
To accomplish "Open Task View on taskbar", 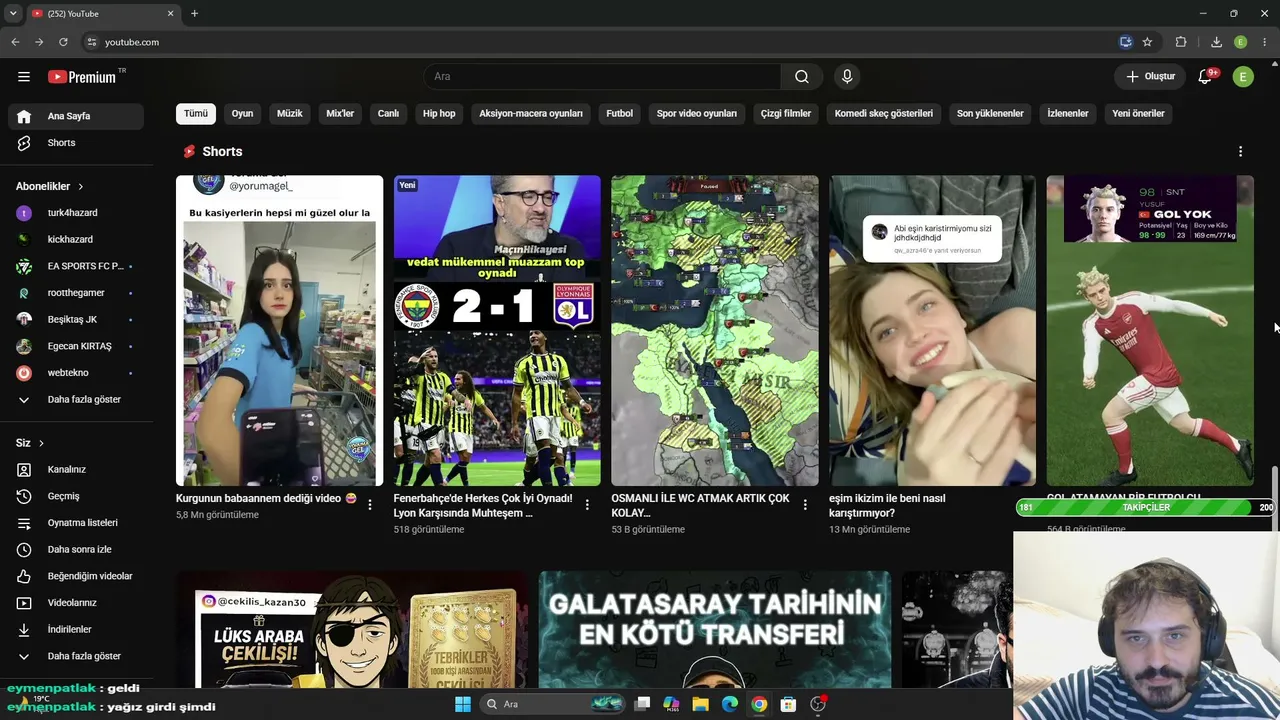I will (x=643, y=704).
